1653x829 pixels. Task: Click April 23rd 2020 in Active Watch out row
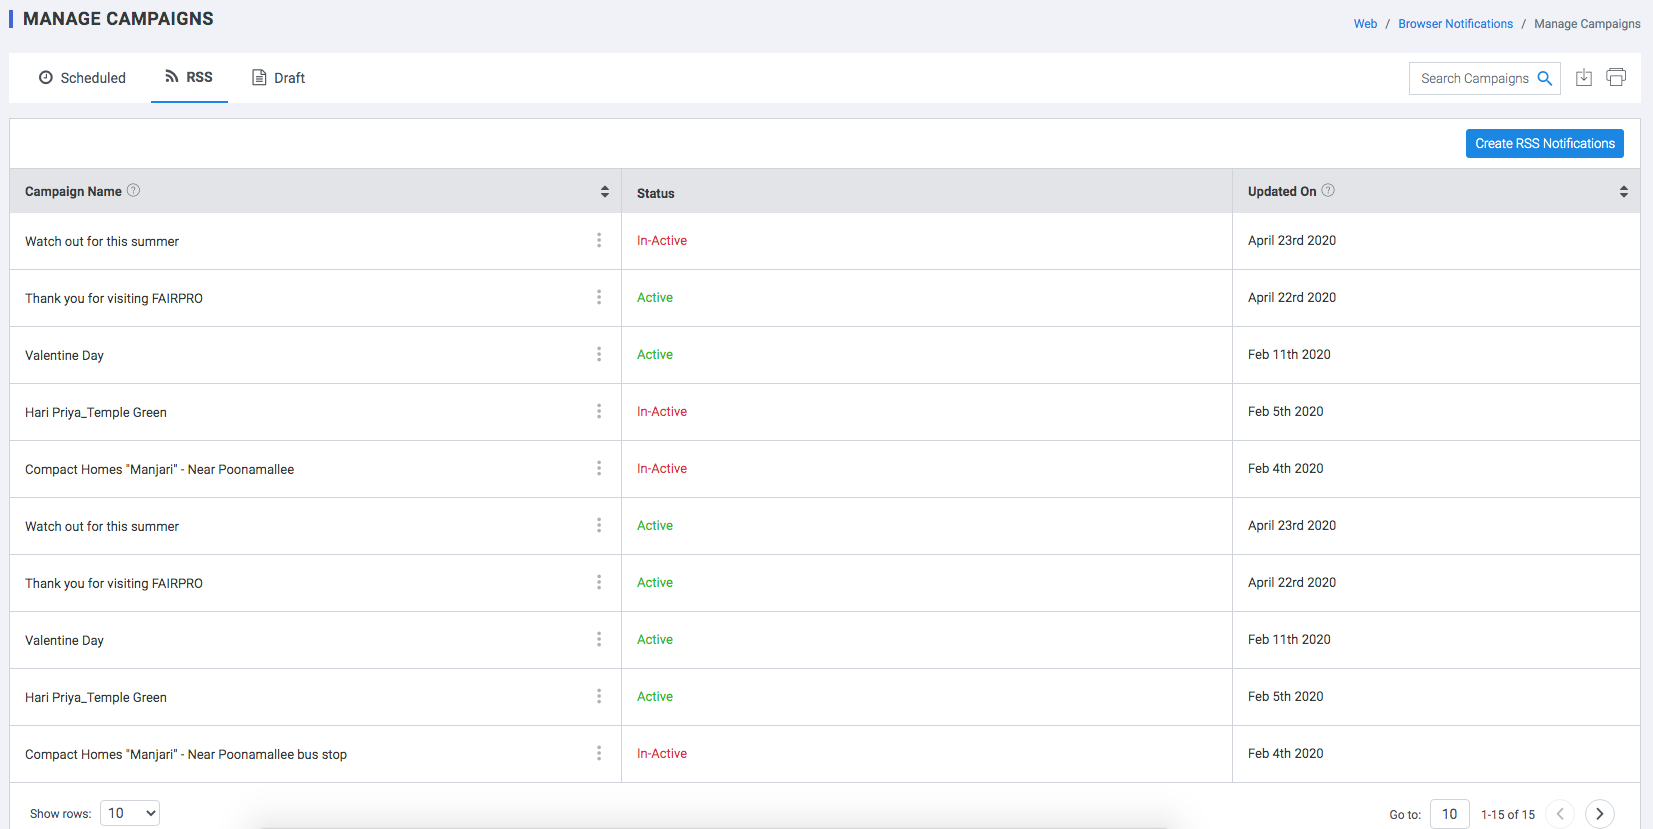coord(1292,525)
